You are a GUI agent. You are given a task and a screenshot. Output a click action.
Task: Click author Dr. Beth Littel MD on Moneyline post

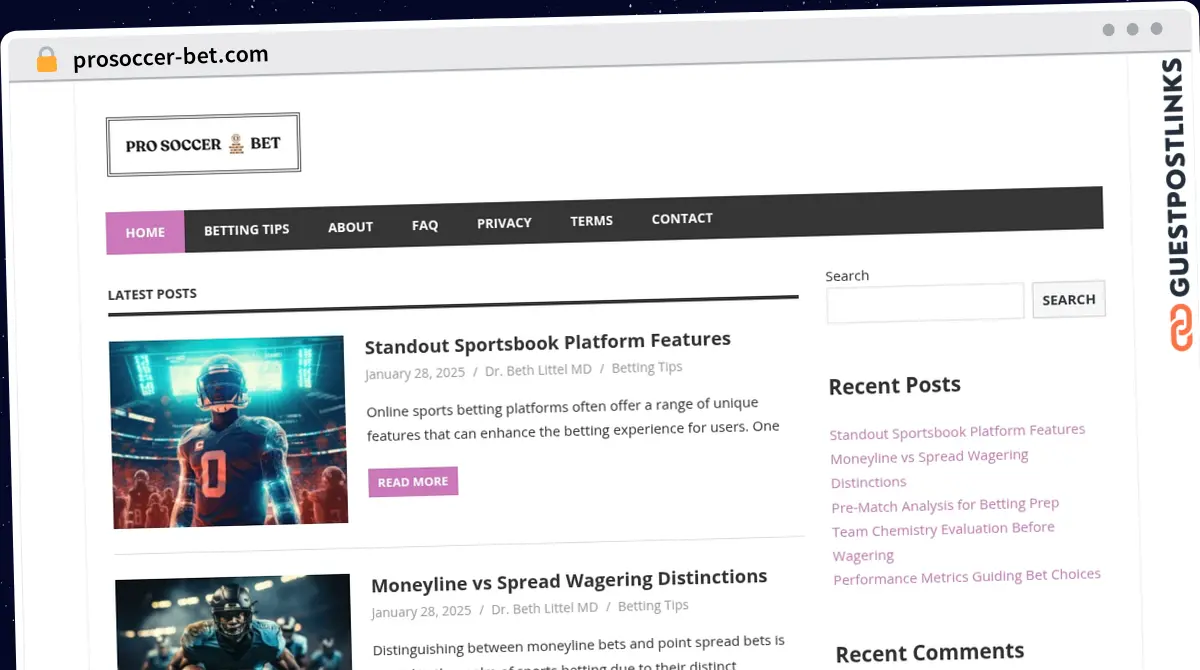[545, 608]
